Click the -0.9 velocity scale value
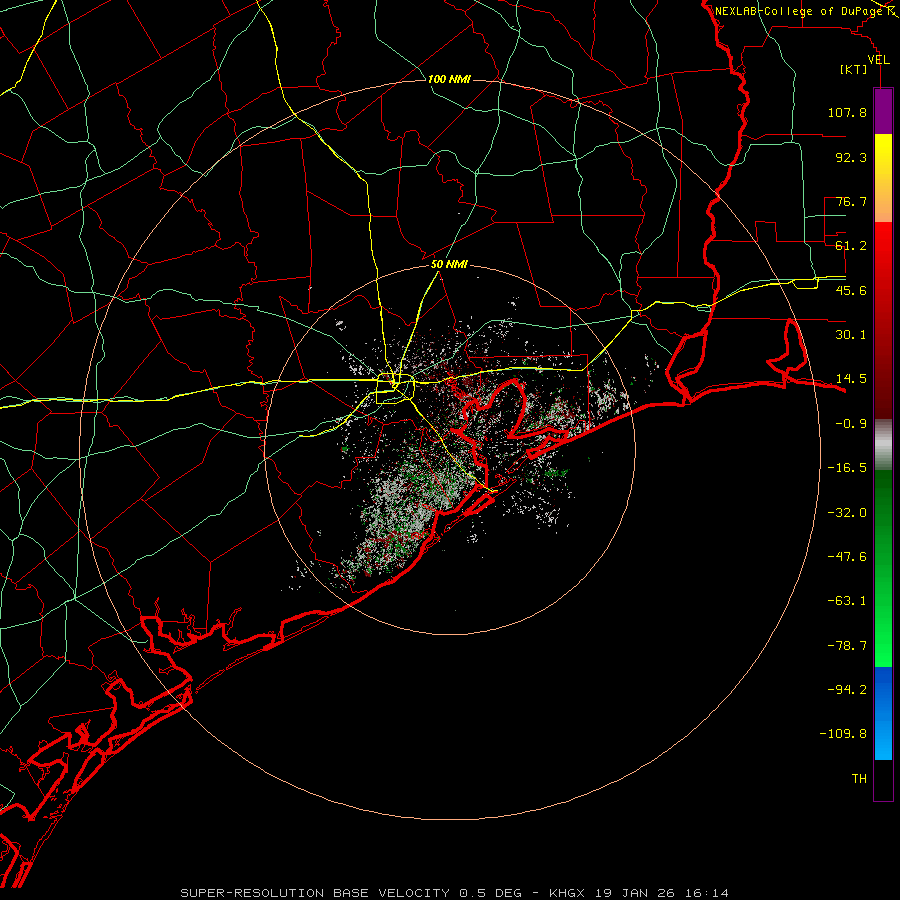900x900 pixels. point(851,424)
